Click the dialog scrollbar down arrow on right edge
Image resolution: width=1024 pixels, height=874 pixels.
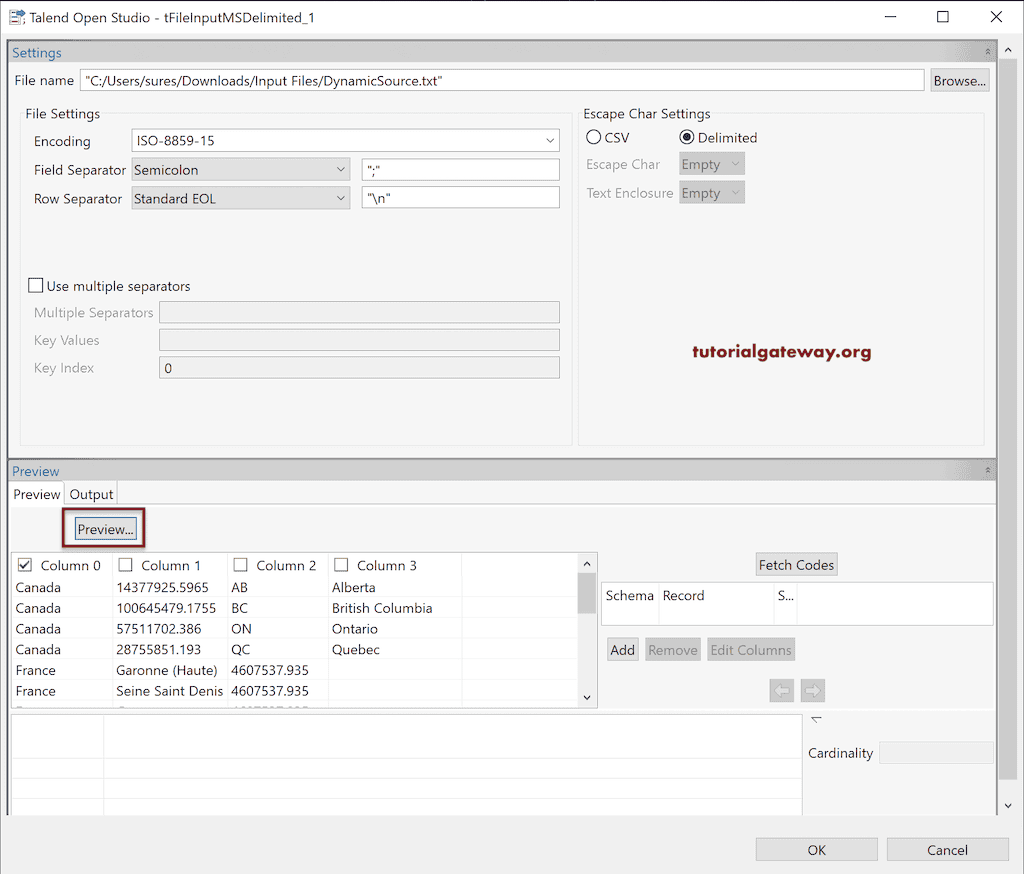pyautogui.click(x=1008, y=805)
